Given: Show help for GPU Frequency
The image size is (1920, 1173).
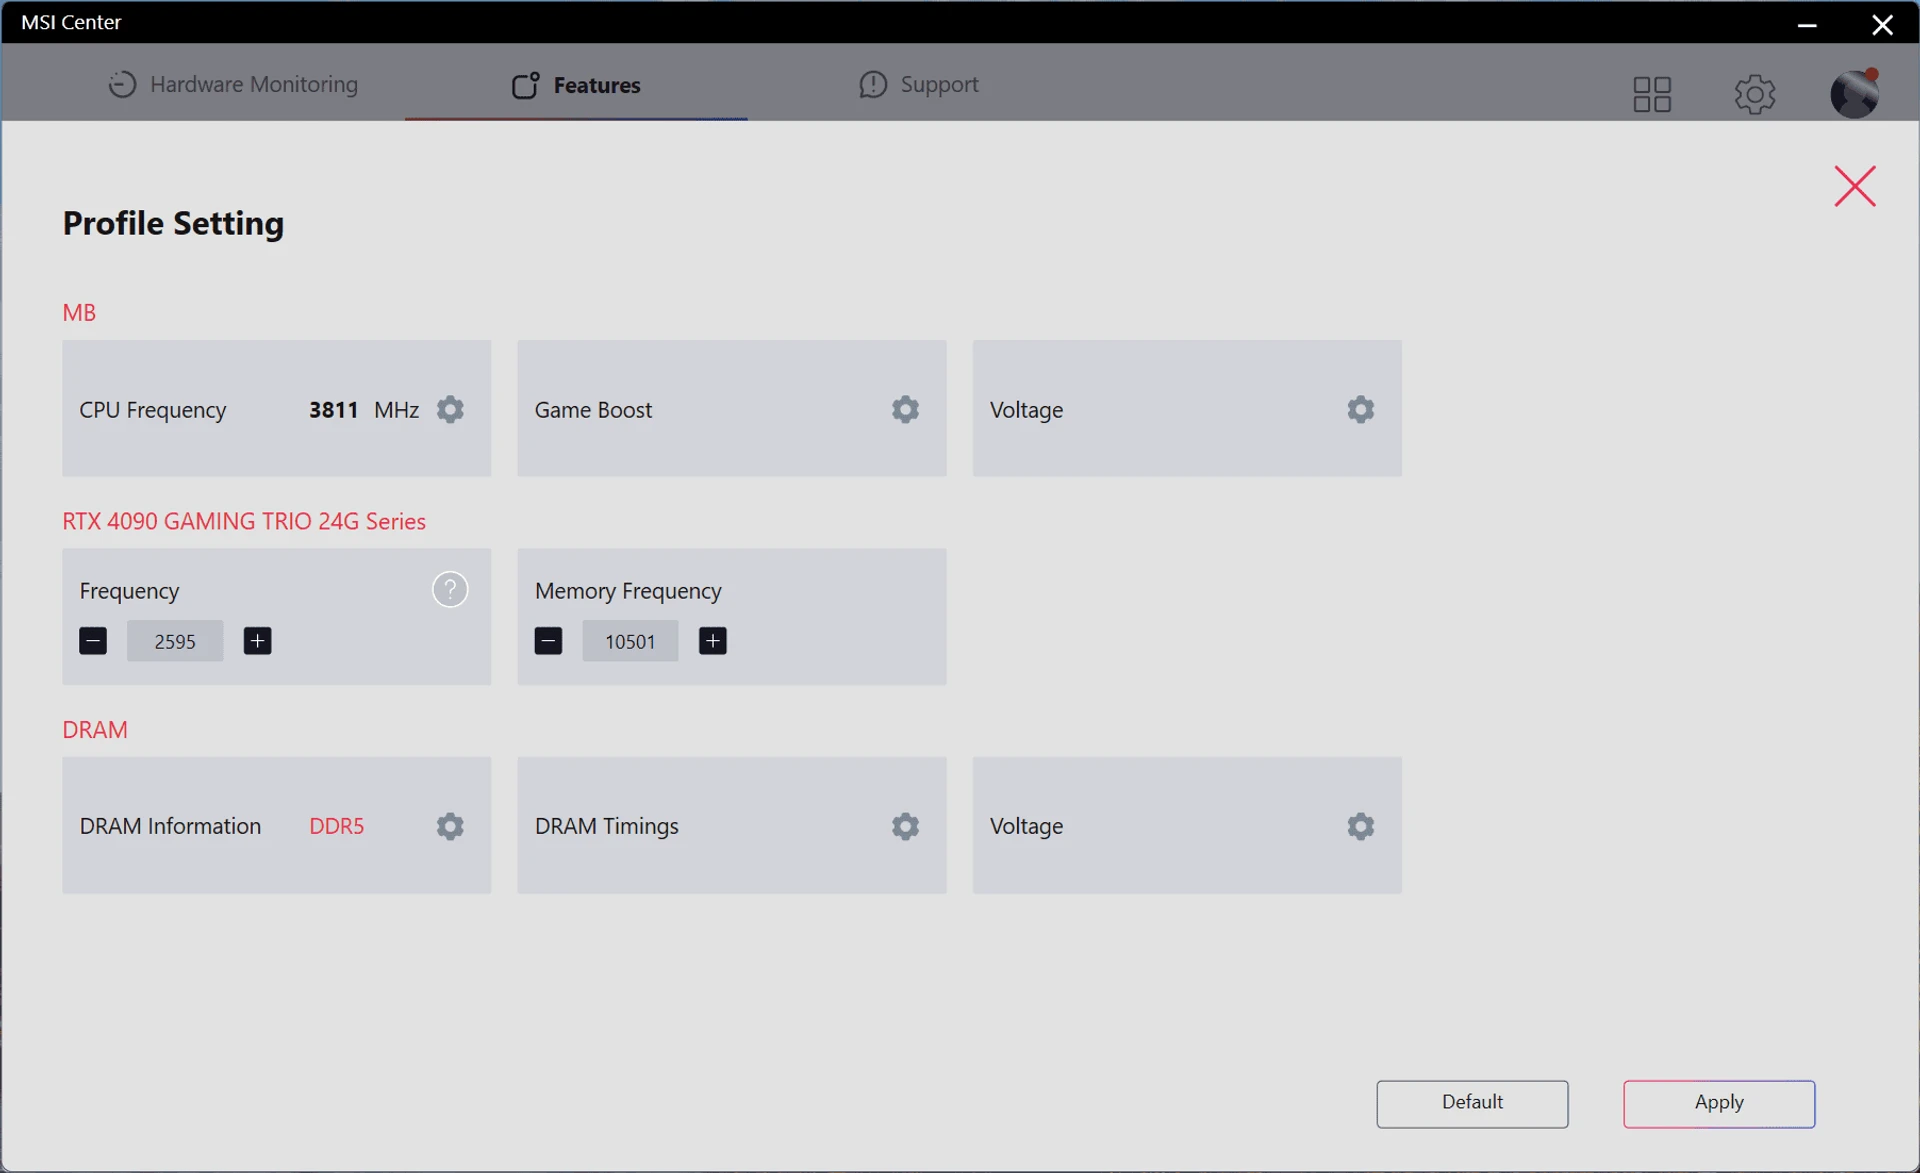Looking at the screenshot, I should click(450, 590).
